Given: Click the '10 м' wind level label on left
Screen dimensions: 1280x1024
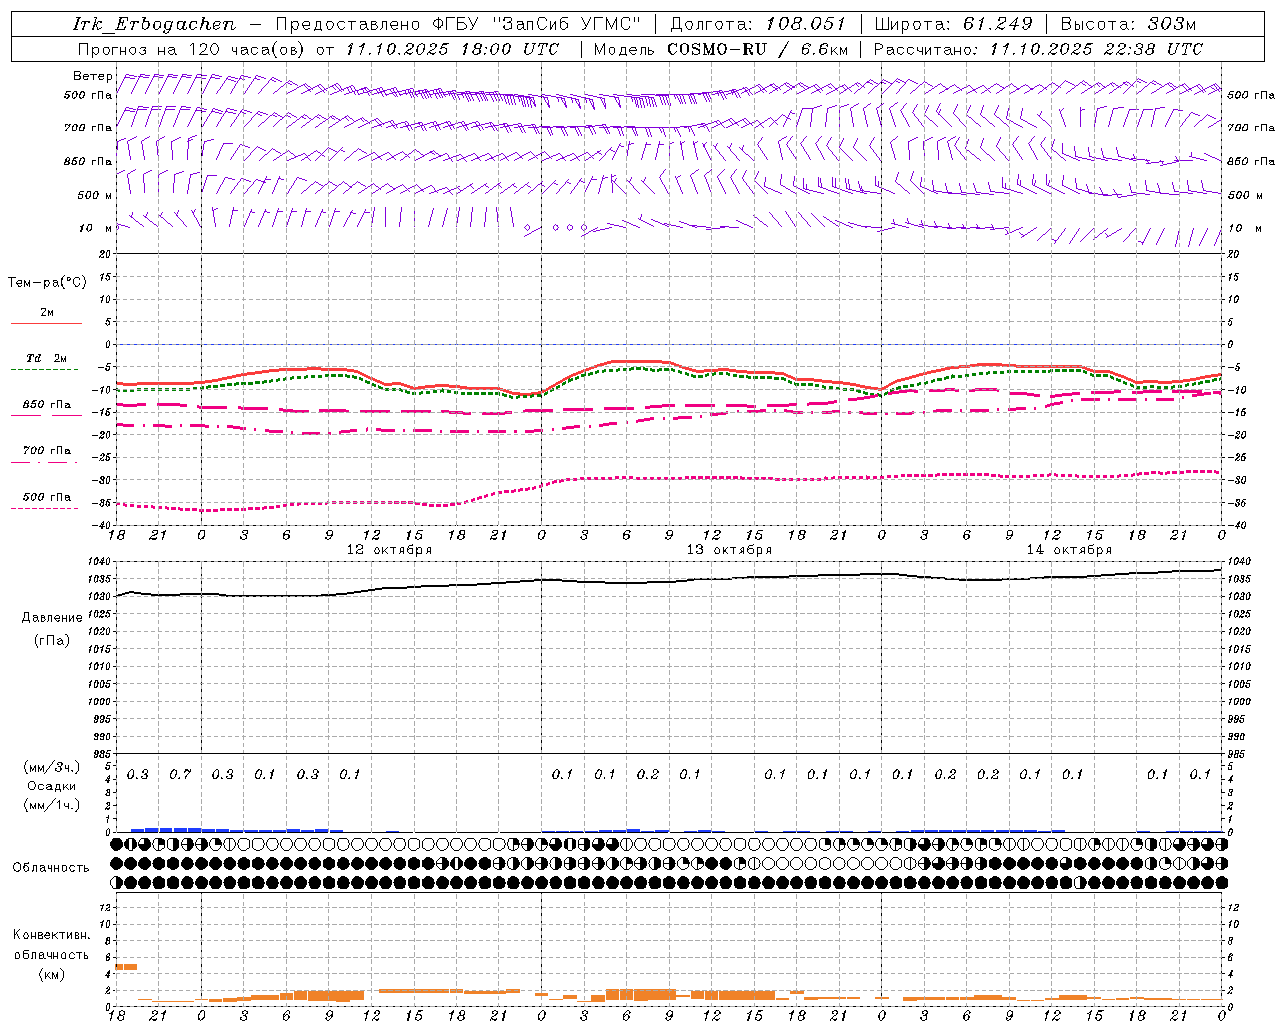Looking at the screenshot, I should point(95,228).
